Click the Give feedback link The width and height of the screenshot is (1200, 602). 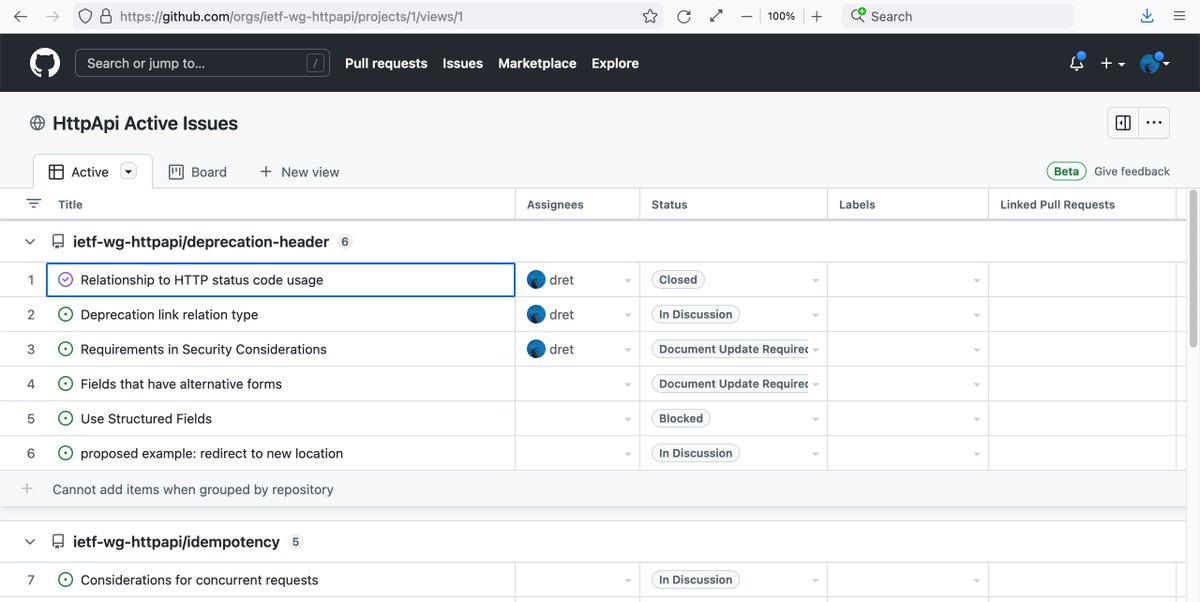click(1132, 172)
